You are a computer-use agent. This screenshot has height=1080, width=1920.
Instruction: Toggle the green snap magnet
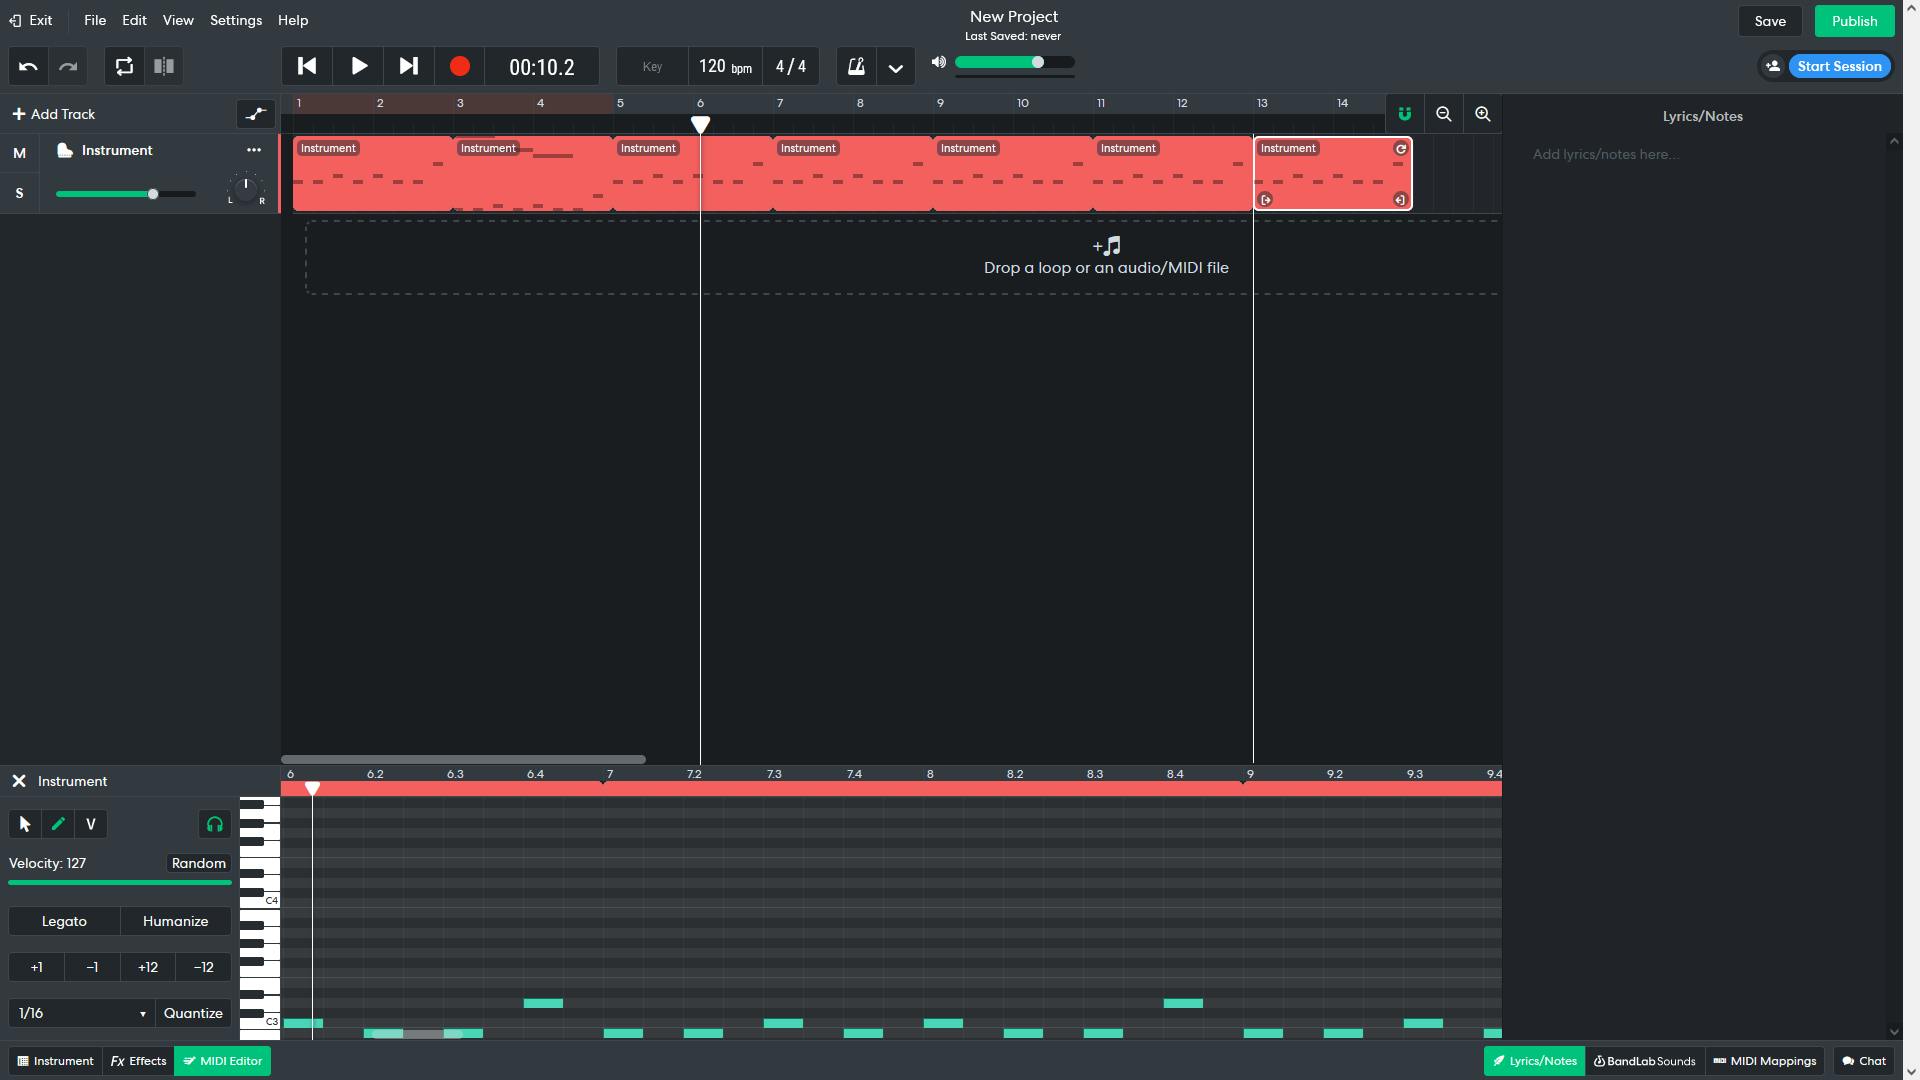point(1404,114)
